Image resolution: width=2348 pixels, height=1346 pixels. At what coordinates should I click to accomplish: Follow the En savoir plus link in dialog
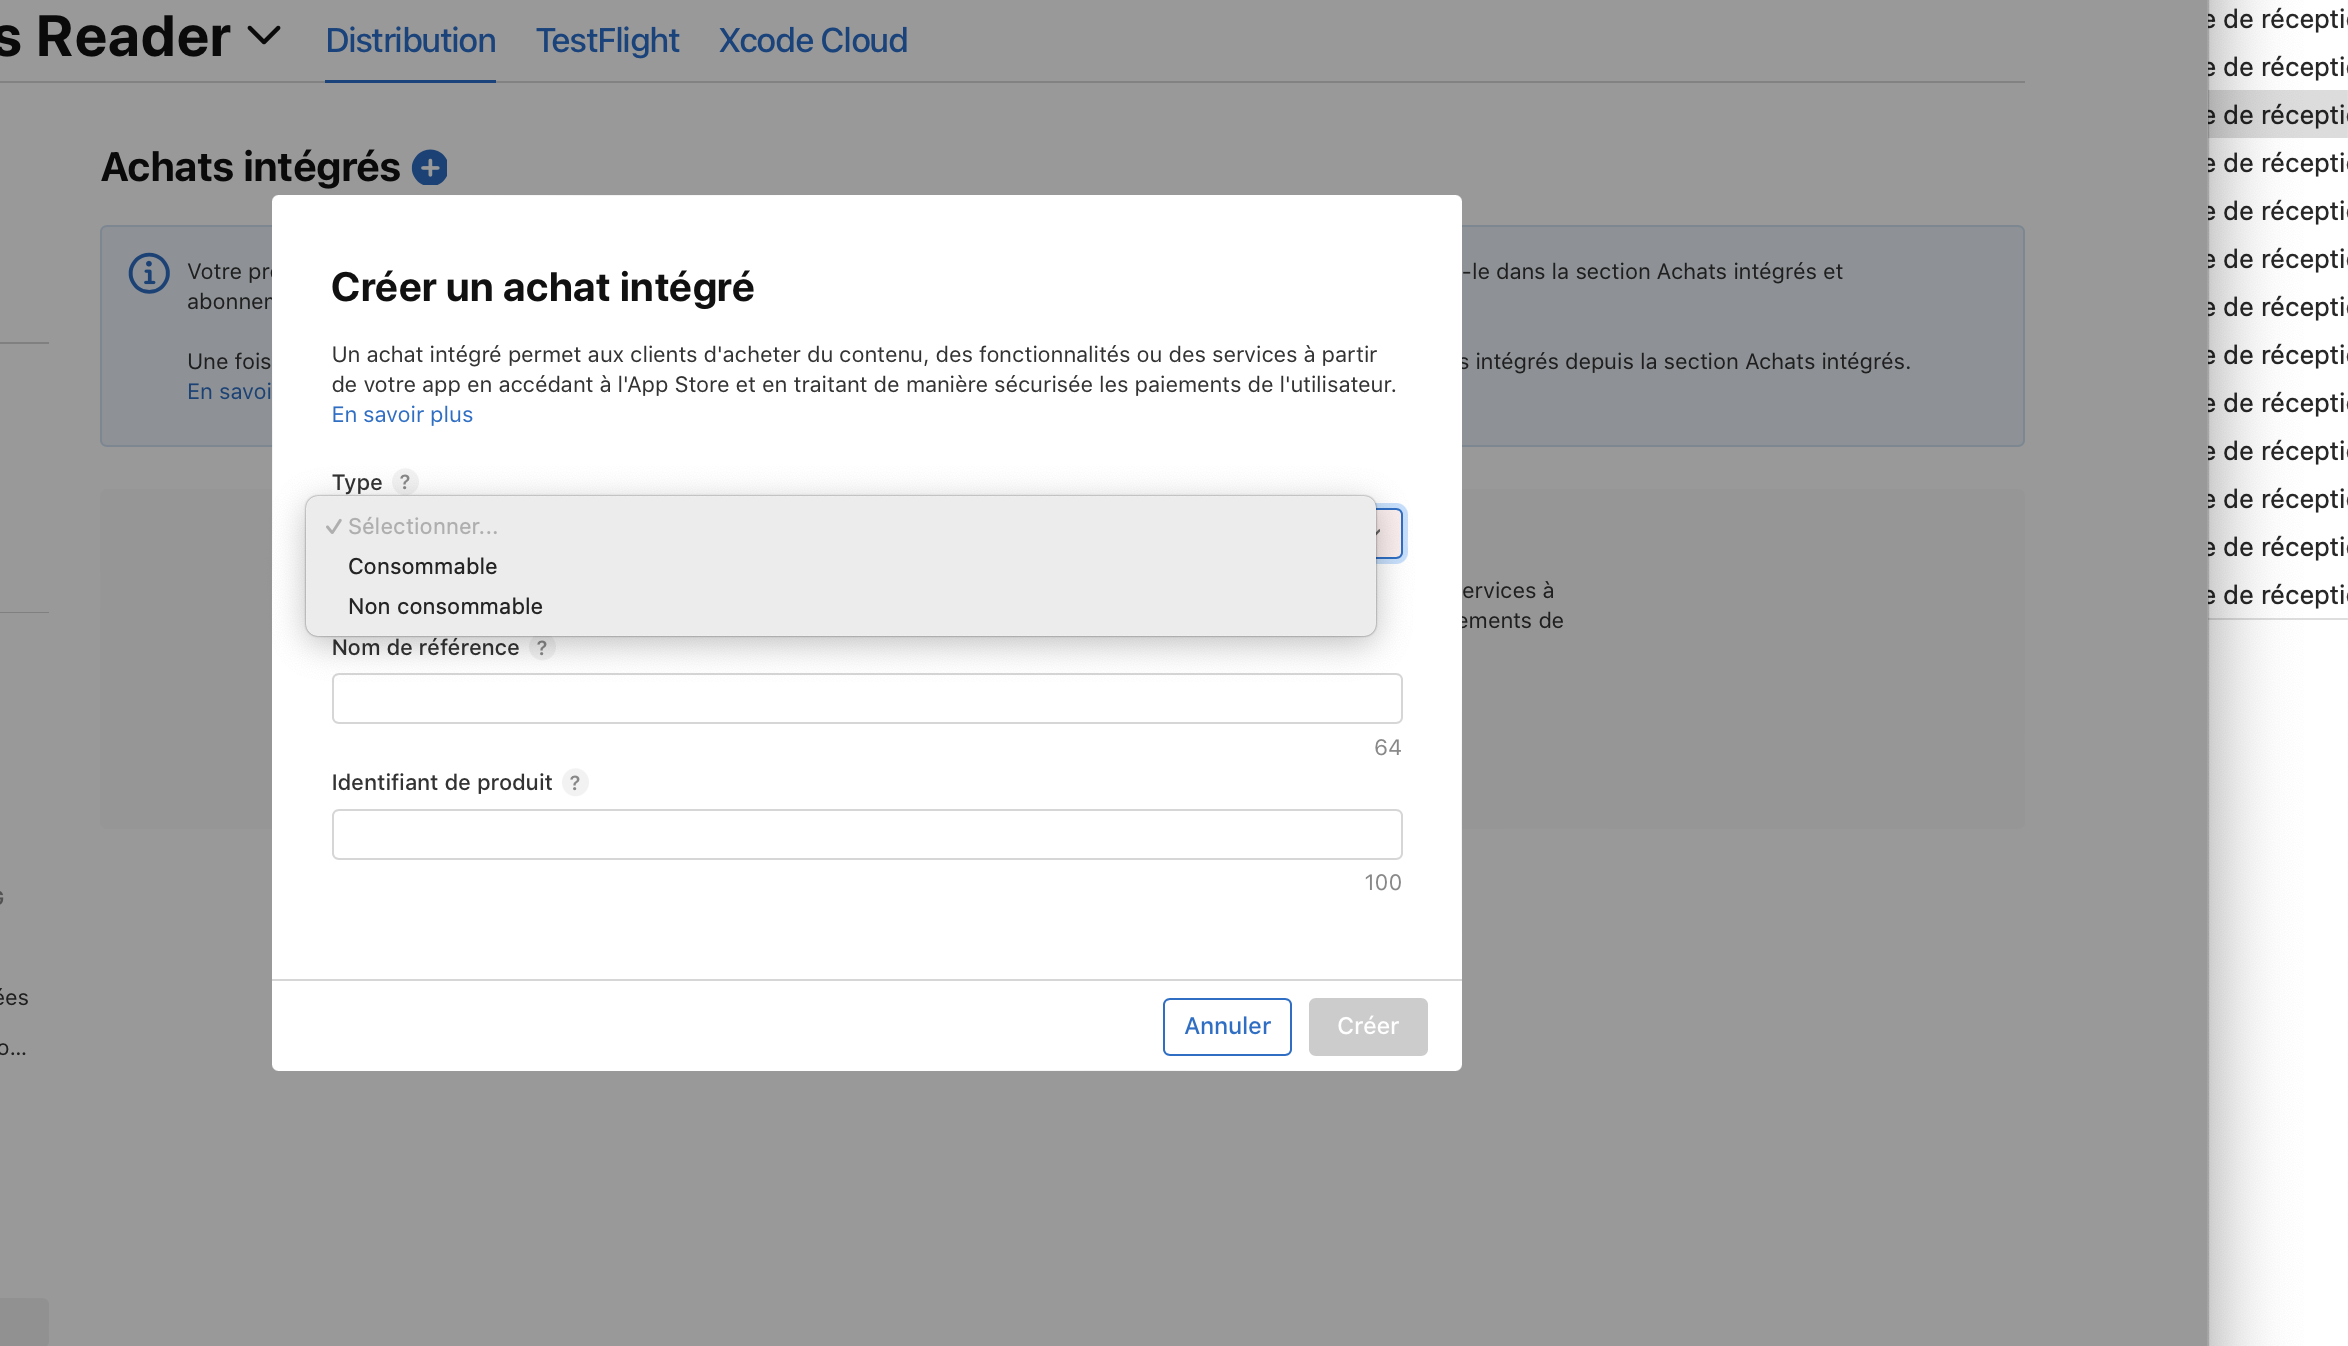402,414
